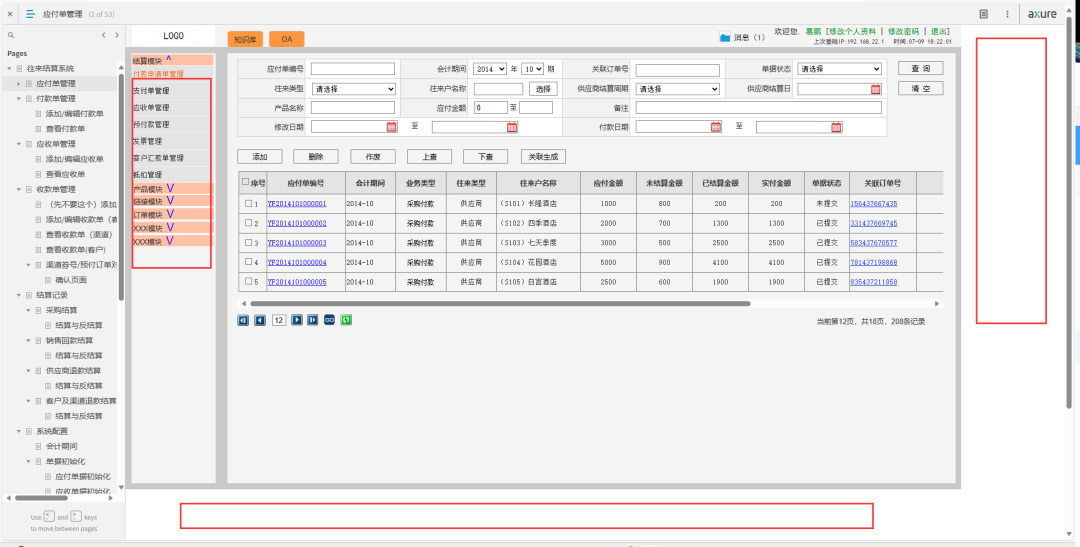Click the 查询 search button

pos(920,68)
